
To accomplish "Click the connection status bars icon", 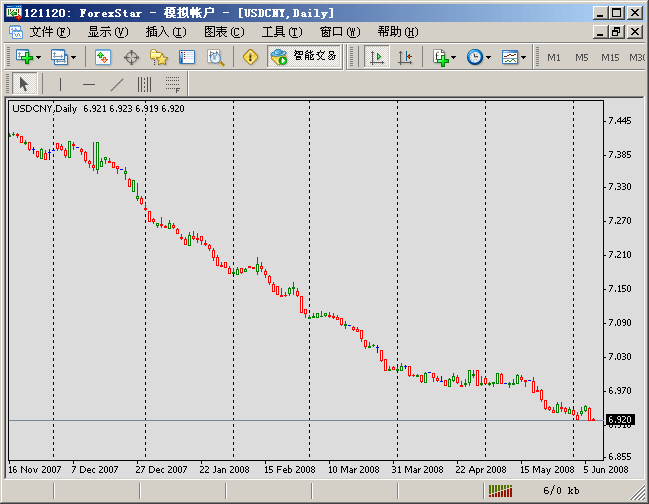I will pyautogui.click(x=500, y=491).
